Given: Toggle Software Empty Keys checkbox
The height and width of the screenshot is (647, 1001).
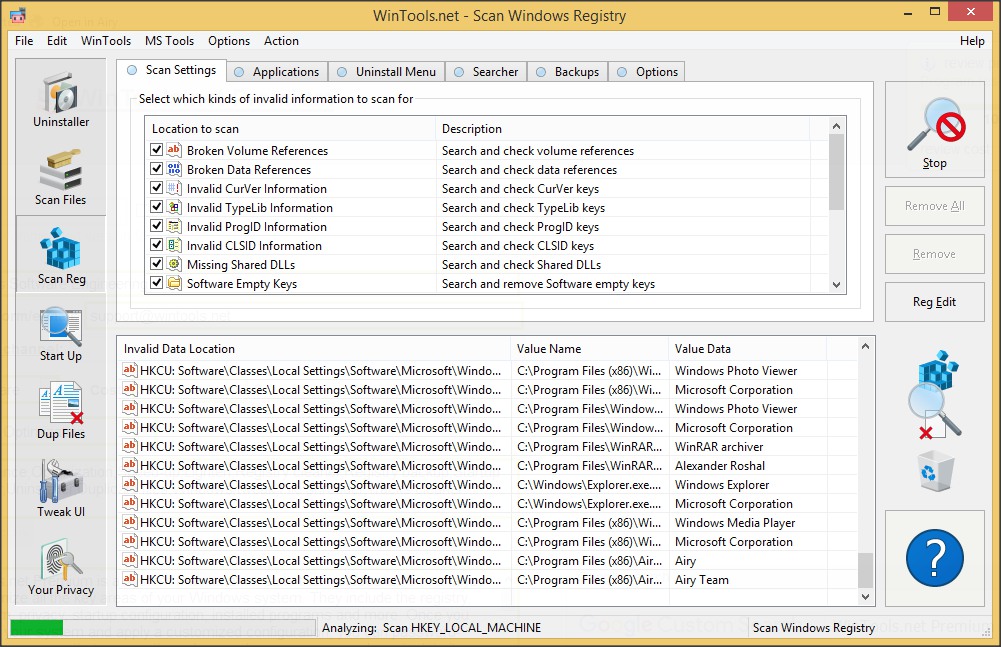Looking at the screenshot, I should (x=156, y=283).
